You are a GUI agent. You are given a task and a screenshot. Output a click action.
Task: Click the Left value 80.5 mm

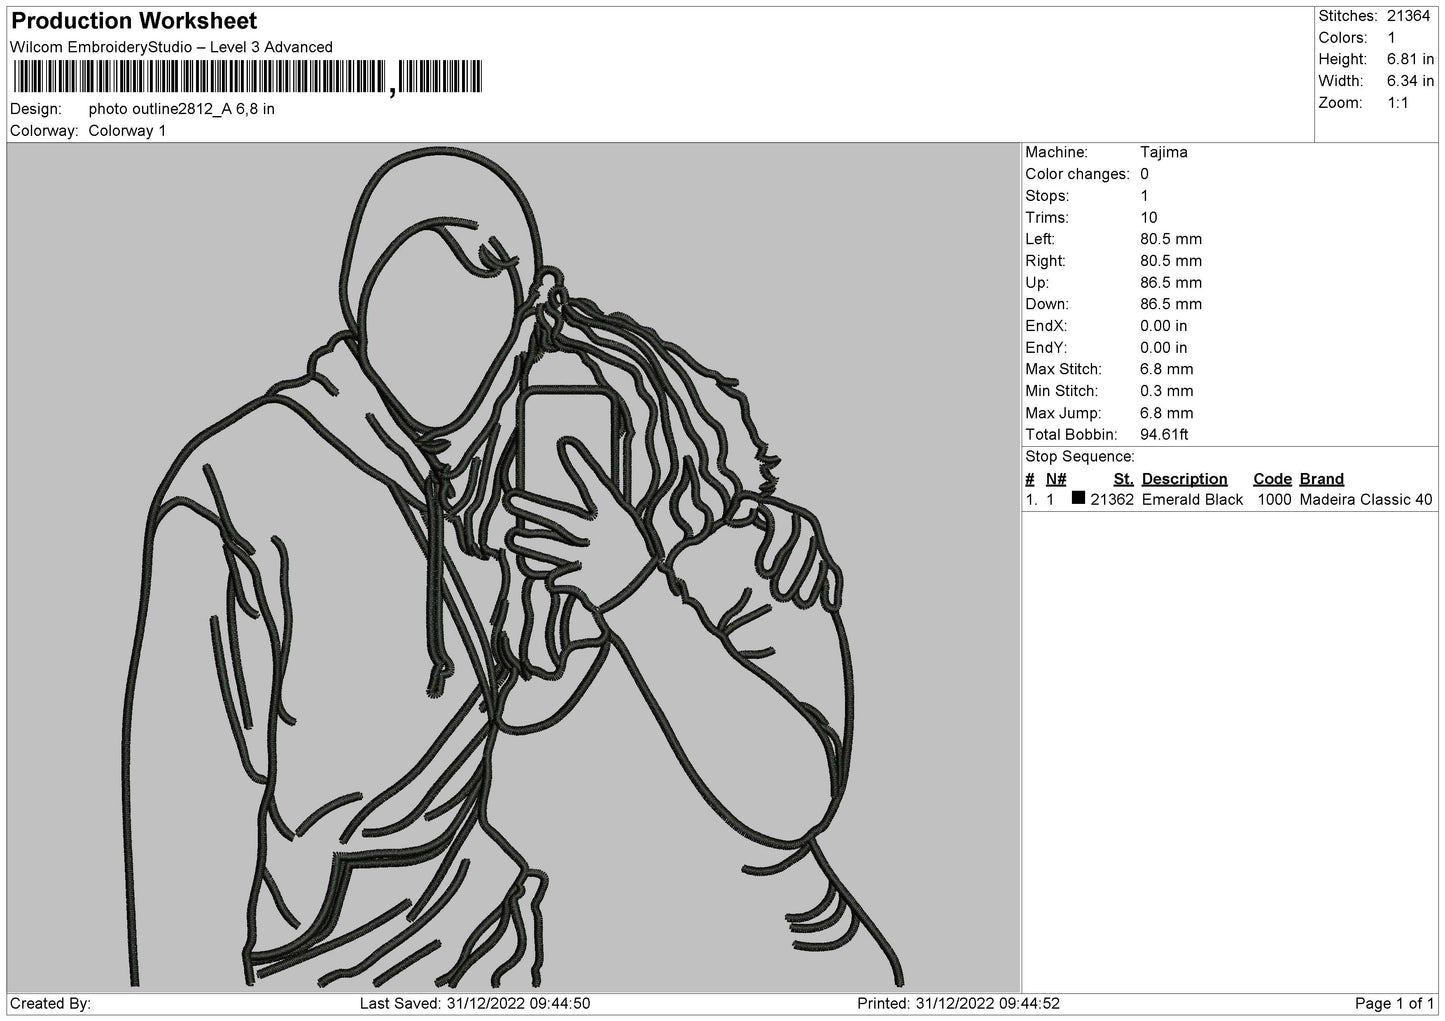[x=1171, y=239]
